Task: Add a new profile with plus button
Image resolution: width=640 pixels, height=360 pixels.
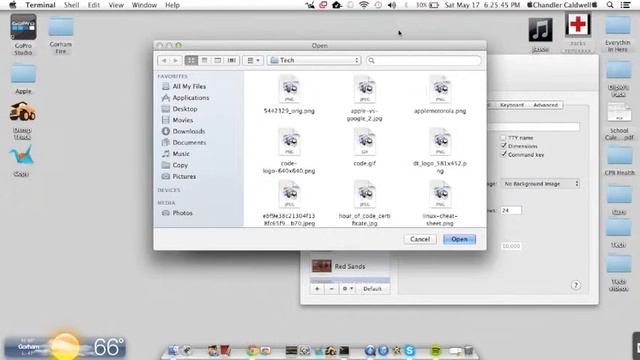Action: [x=317, y=289]
